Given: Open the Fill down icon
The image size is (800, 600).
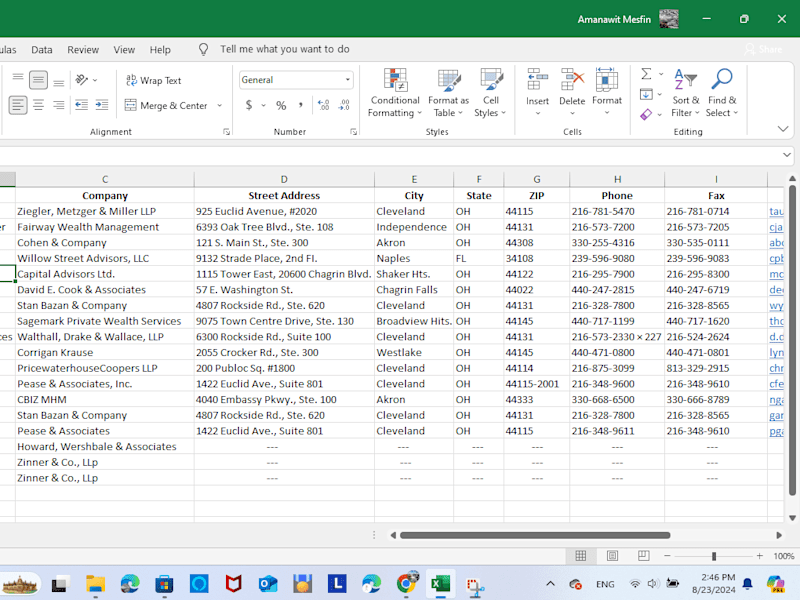Looking at the screenshot, I should pos(646,94).
